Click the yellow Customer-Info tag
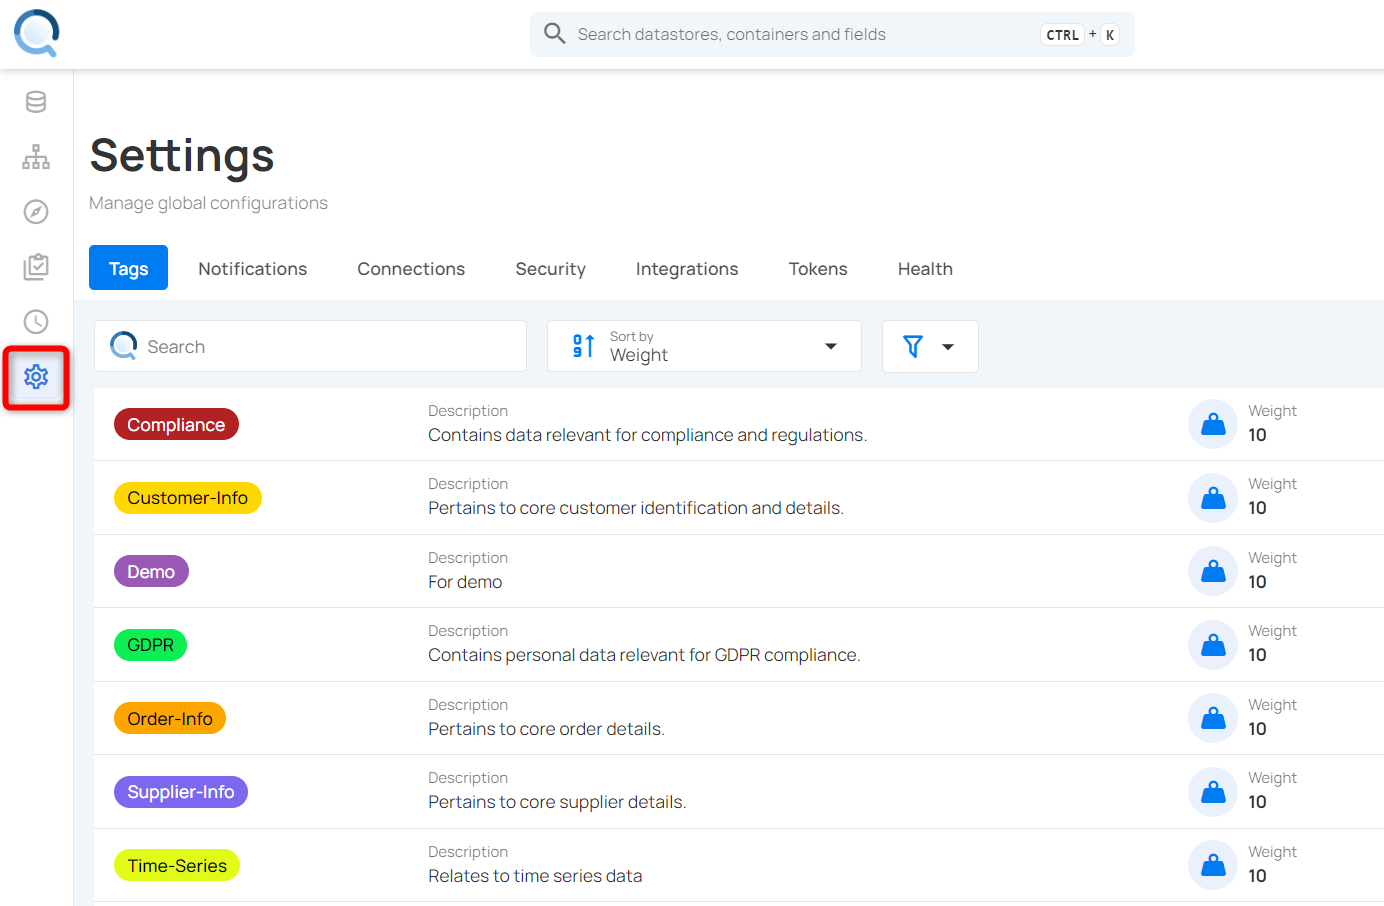1384x906 pixels. (188, 498)
